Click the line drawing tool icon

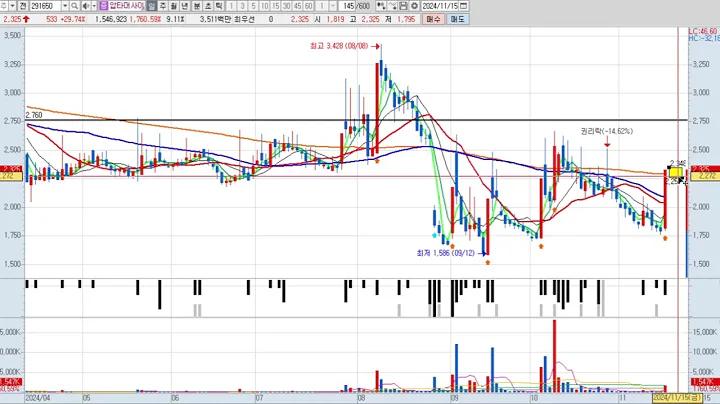392,6
